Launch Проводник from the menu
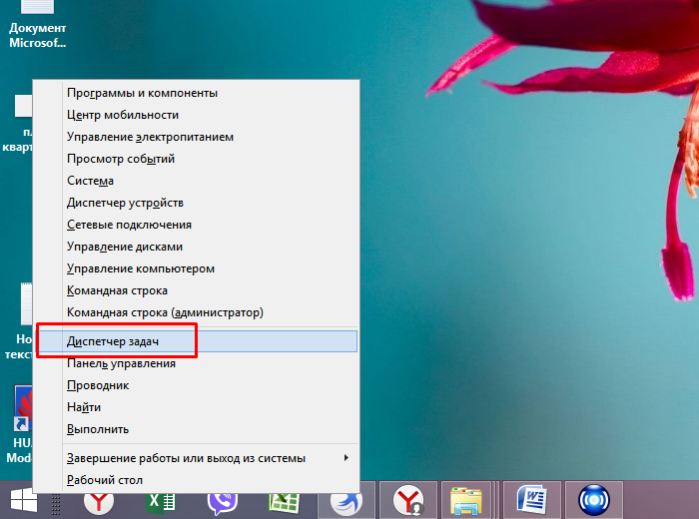 pyautogui.click(x=196, y=385)
